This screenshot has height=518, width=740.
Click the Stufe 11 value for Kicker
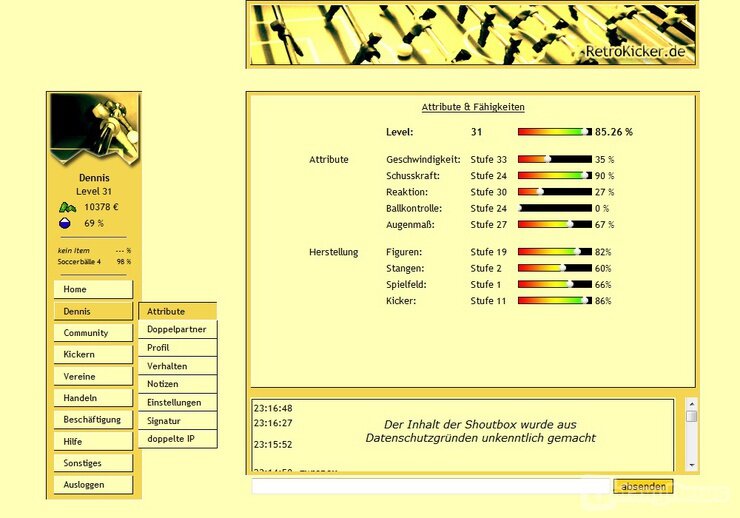[488, 301]
